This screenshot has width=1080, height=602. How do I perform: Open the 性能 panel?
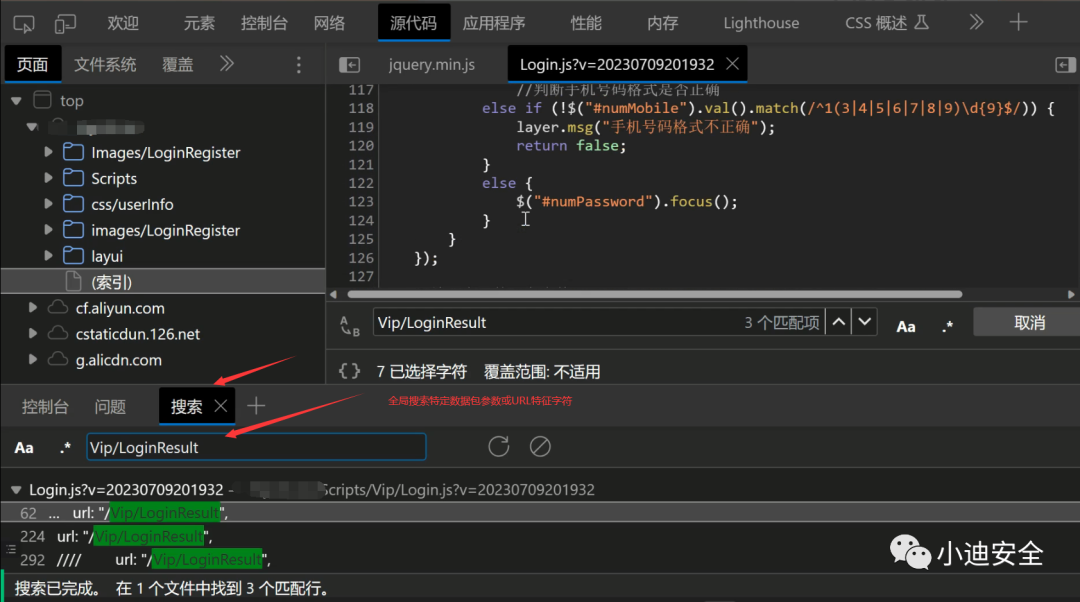[x=585, y=23]
